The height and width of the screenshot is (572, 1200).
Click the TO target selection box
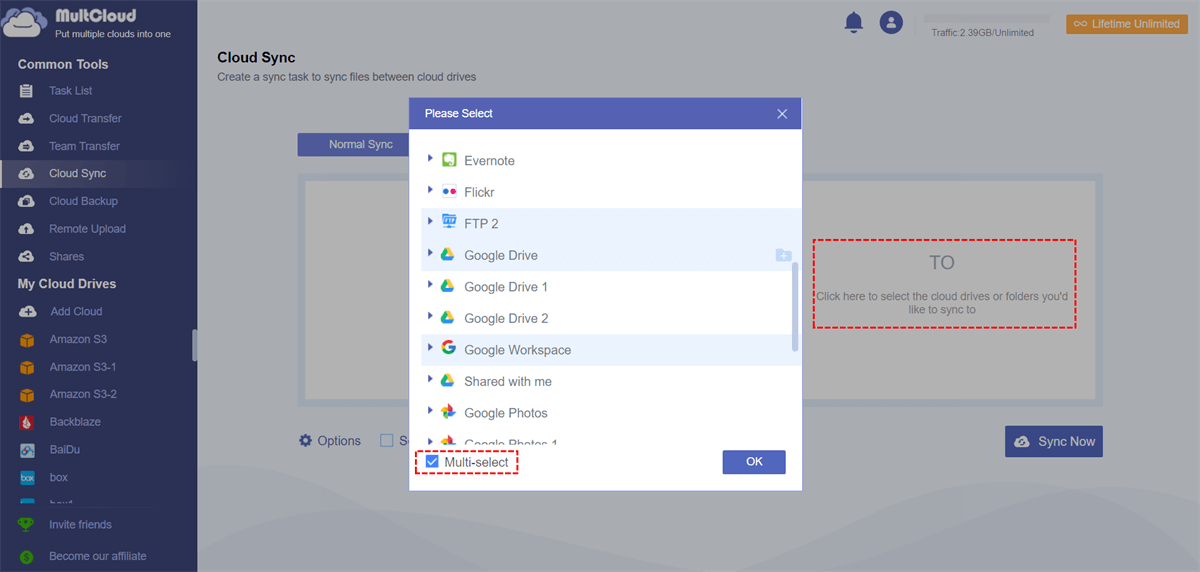click(x=944, y=284)
